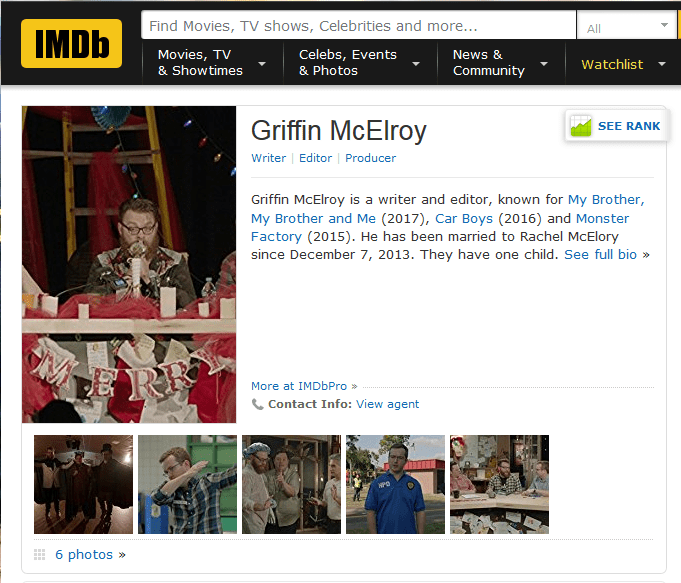The image size is (681, 583).
Task: Expand the Celebs, Events & Photos menu arrow
Action: (416, 64)
